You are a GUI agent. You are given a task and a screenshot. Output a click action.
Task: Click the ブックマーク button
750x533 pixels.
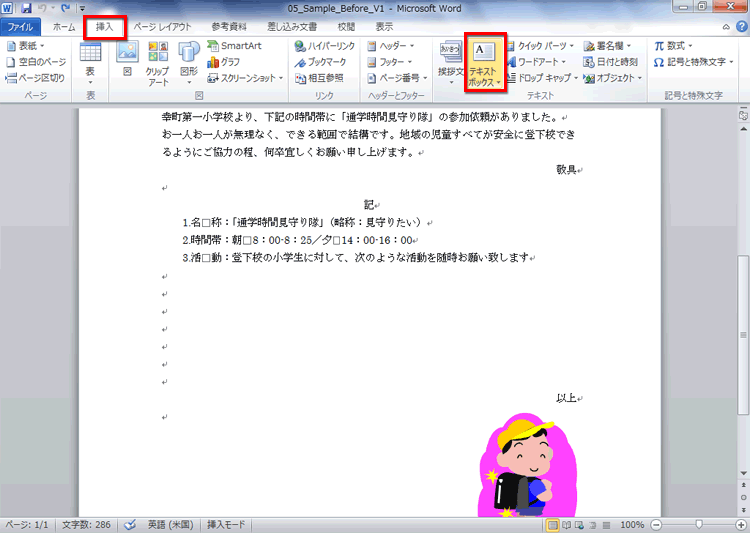(x=320, y=62)
